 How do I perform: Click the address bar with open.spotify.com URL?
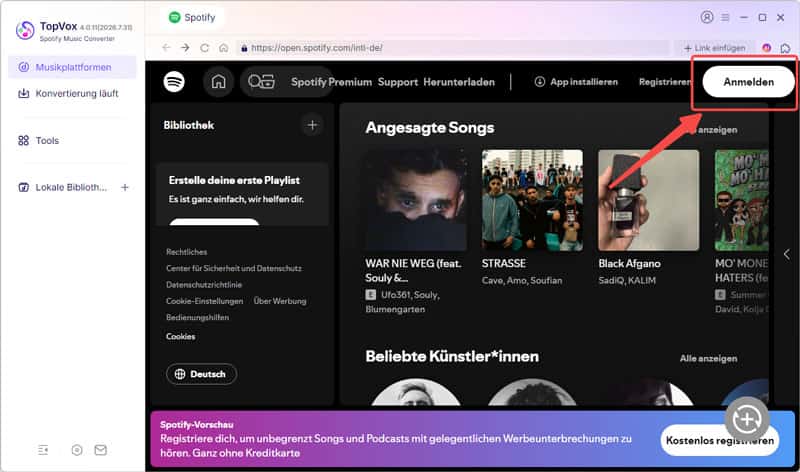tap(453, 47)
